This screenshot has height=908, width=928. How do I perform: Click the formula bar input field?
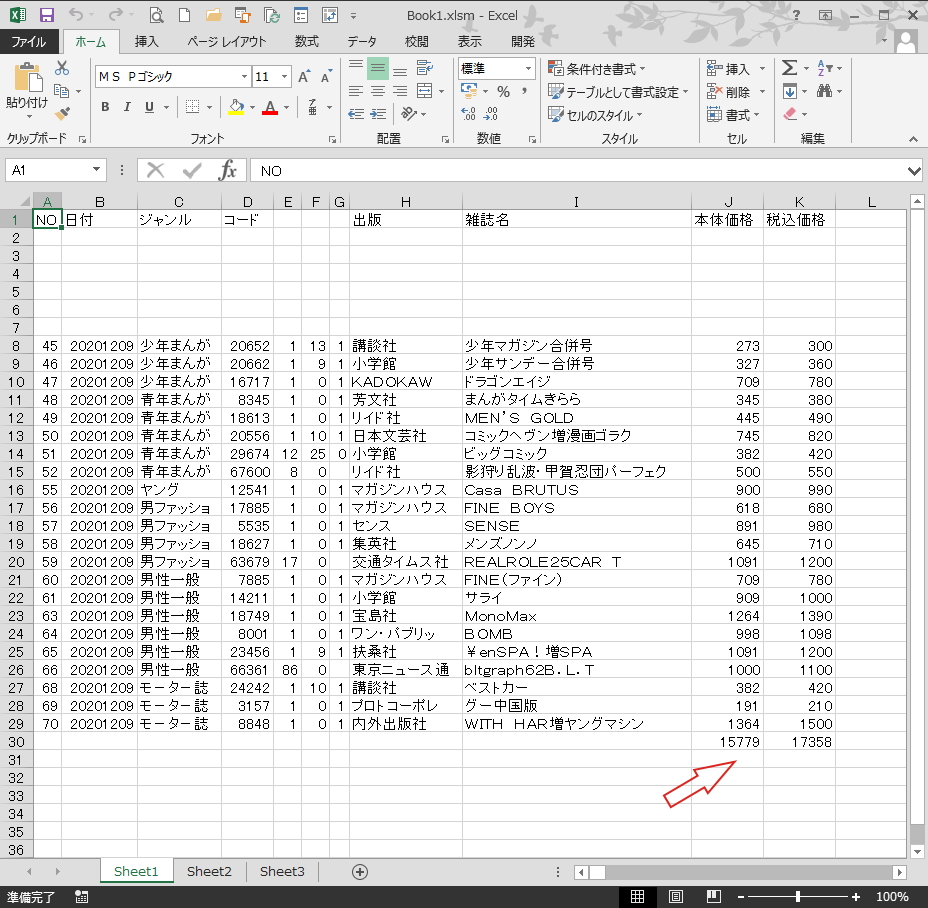click(577, 170)
